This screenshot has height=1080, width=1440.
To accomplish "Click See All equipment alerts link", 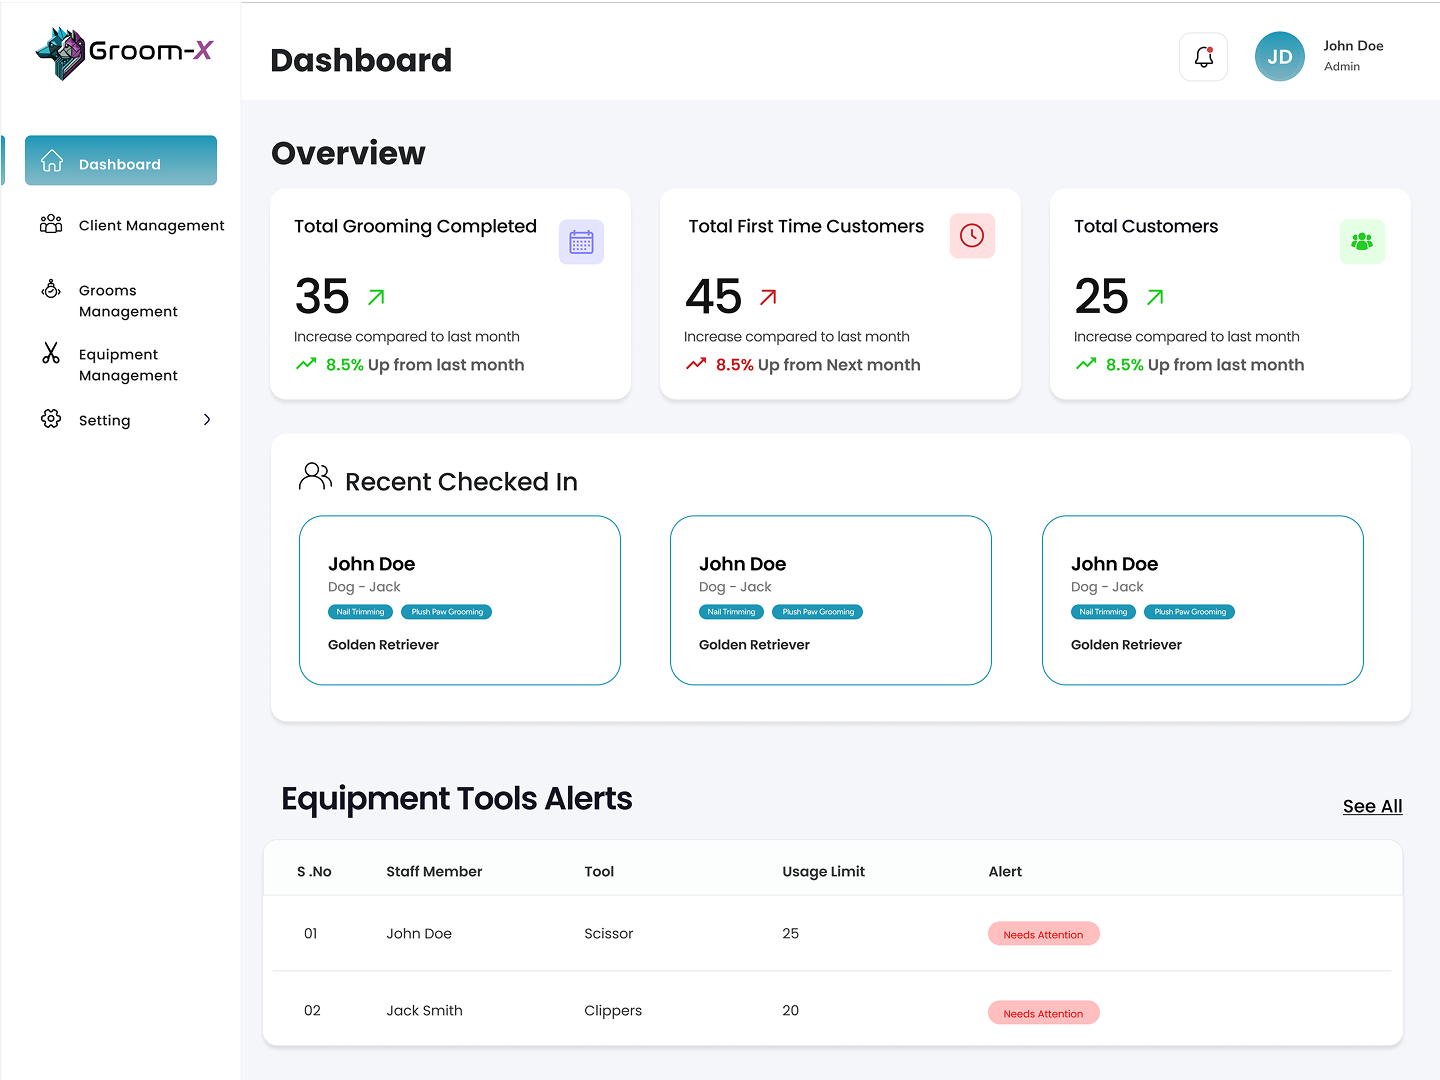I will click(x=1372, y=806).
